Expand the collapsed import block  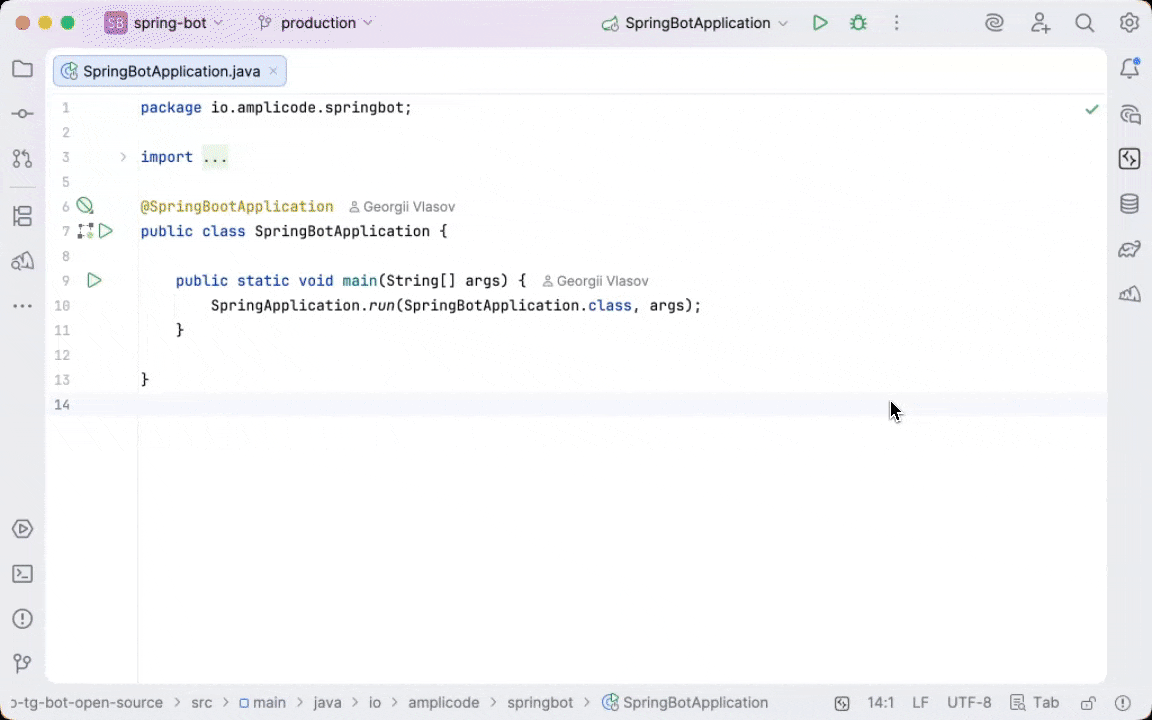tap(124, 157)
